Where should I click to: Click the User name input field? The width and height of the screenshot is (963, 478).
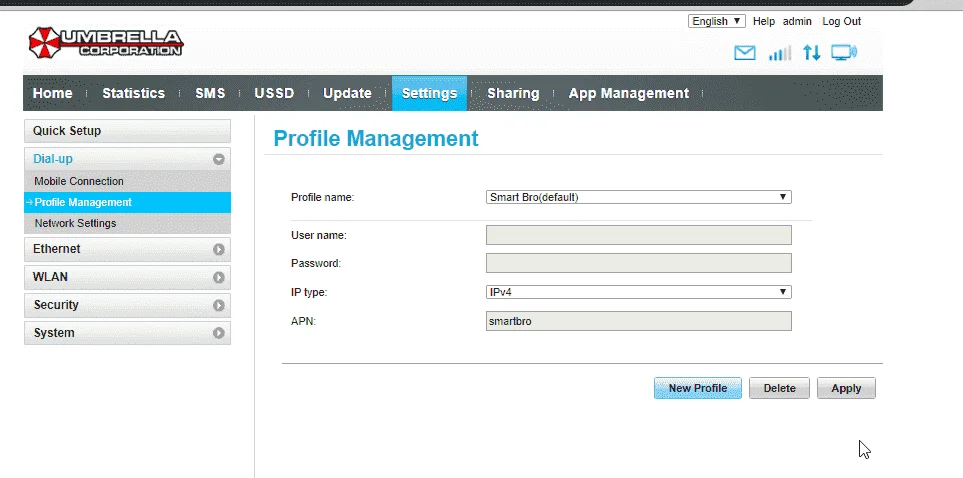click(x=639, y=235)
